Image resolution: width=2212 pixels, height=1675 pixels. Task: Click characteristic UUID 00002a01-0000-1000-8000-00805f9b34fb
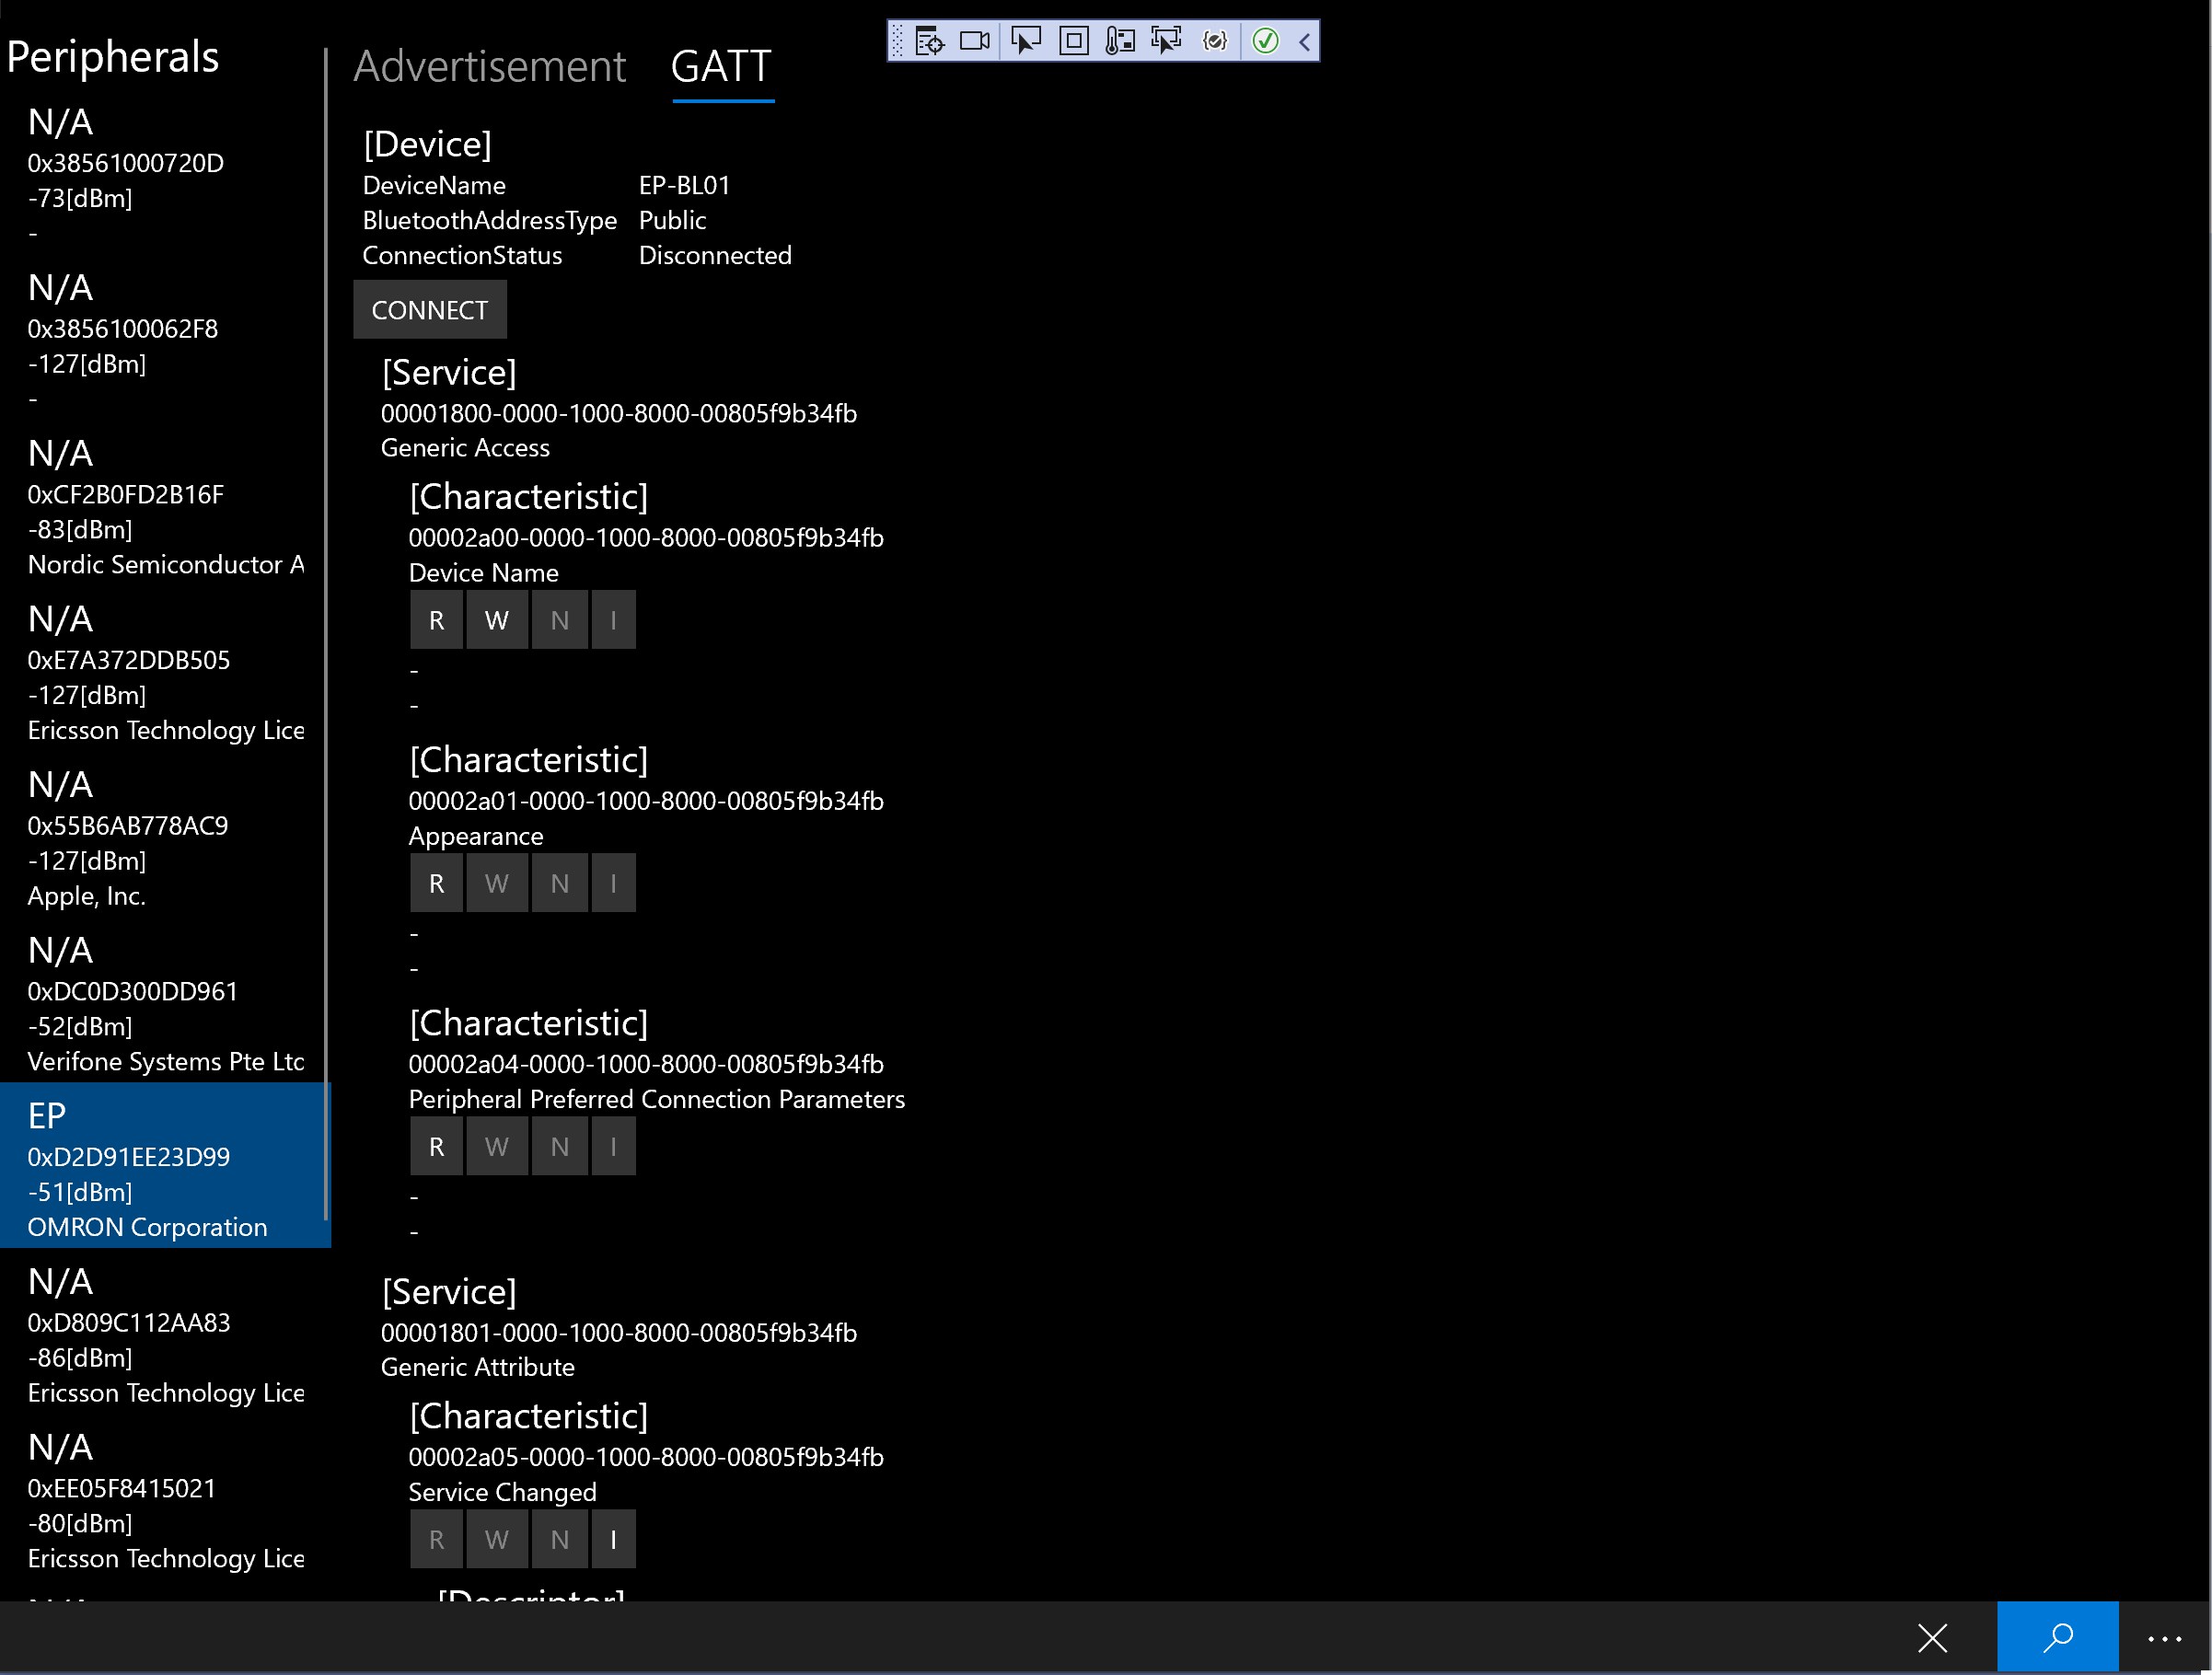point(646,800)
